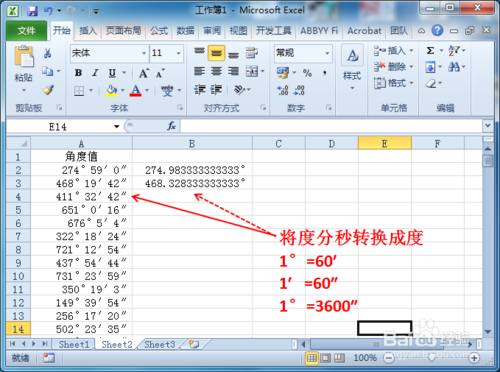The image size is (500, 372).
Task: Click the Wrap Text icon
Action: point(252,53)
